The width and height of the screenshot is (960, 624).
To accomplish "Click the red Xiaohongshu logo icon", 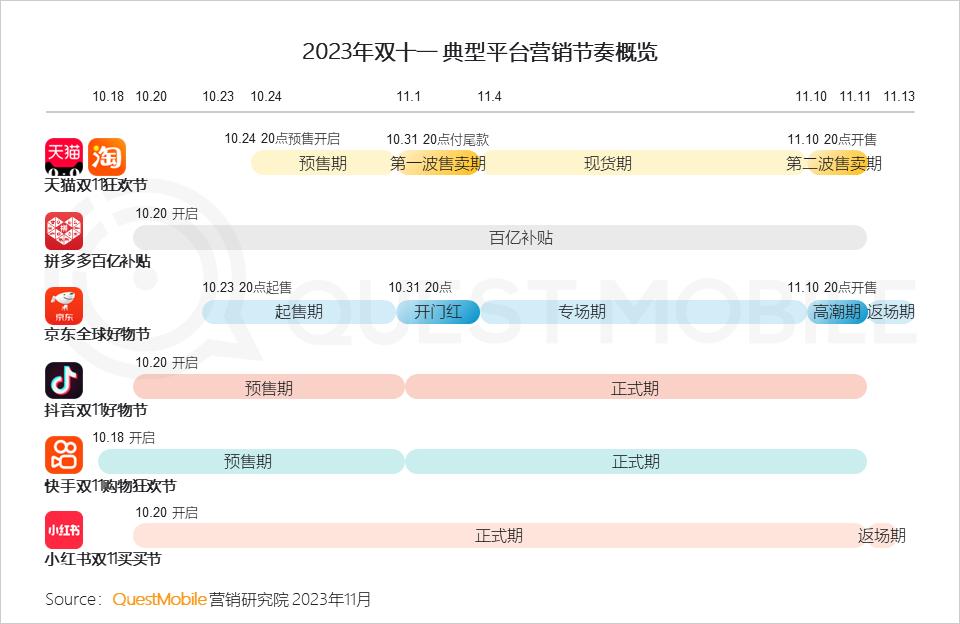I will (x=64, y=530).
